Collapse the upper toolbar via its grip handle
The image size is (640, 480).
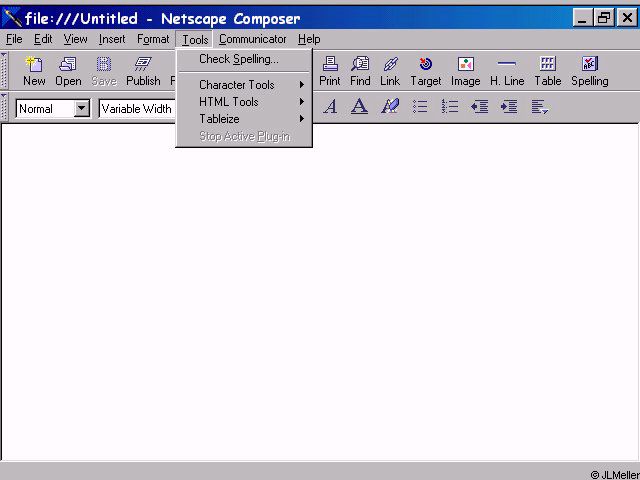pos(4,71)
